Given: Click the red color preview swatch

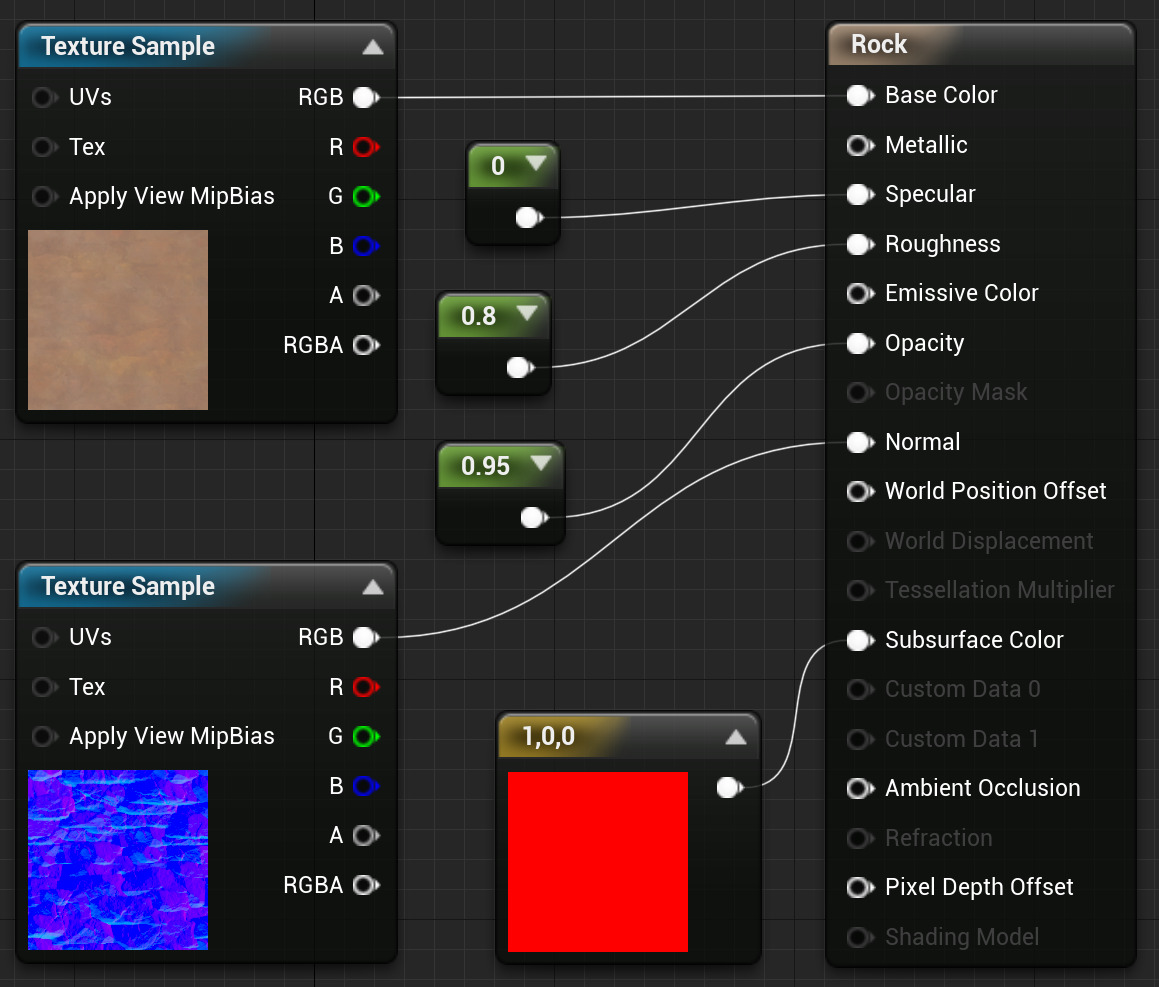Looking at the screenshot, I should tap(597, 861).
